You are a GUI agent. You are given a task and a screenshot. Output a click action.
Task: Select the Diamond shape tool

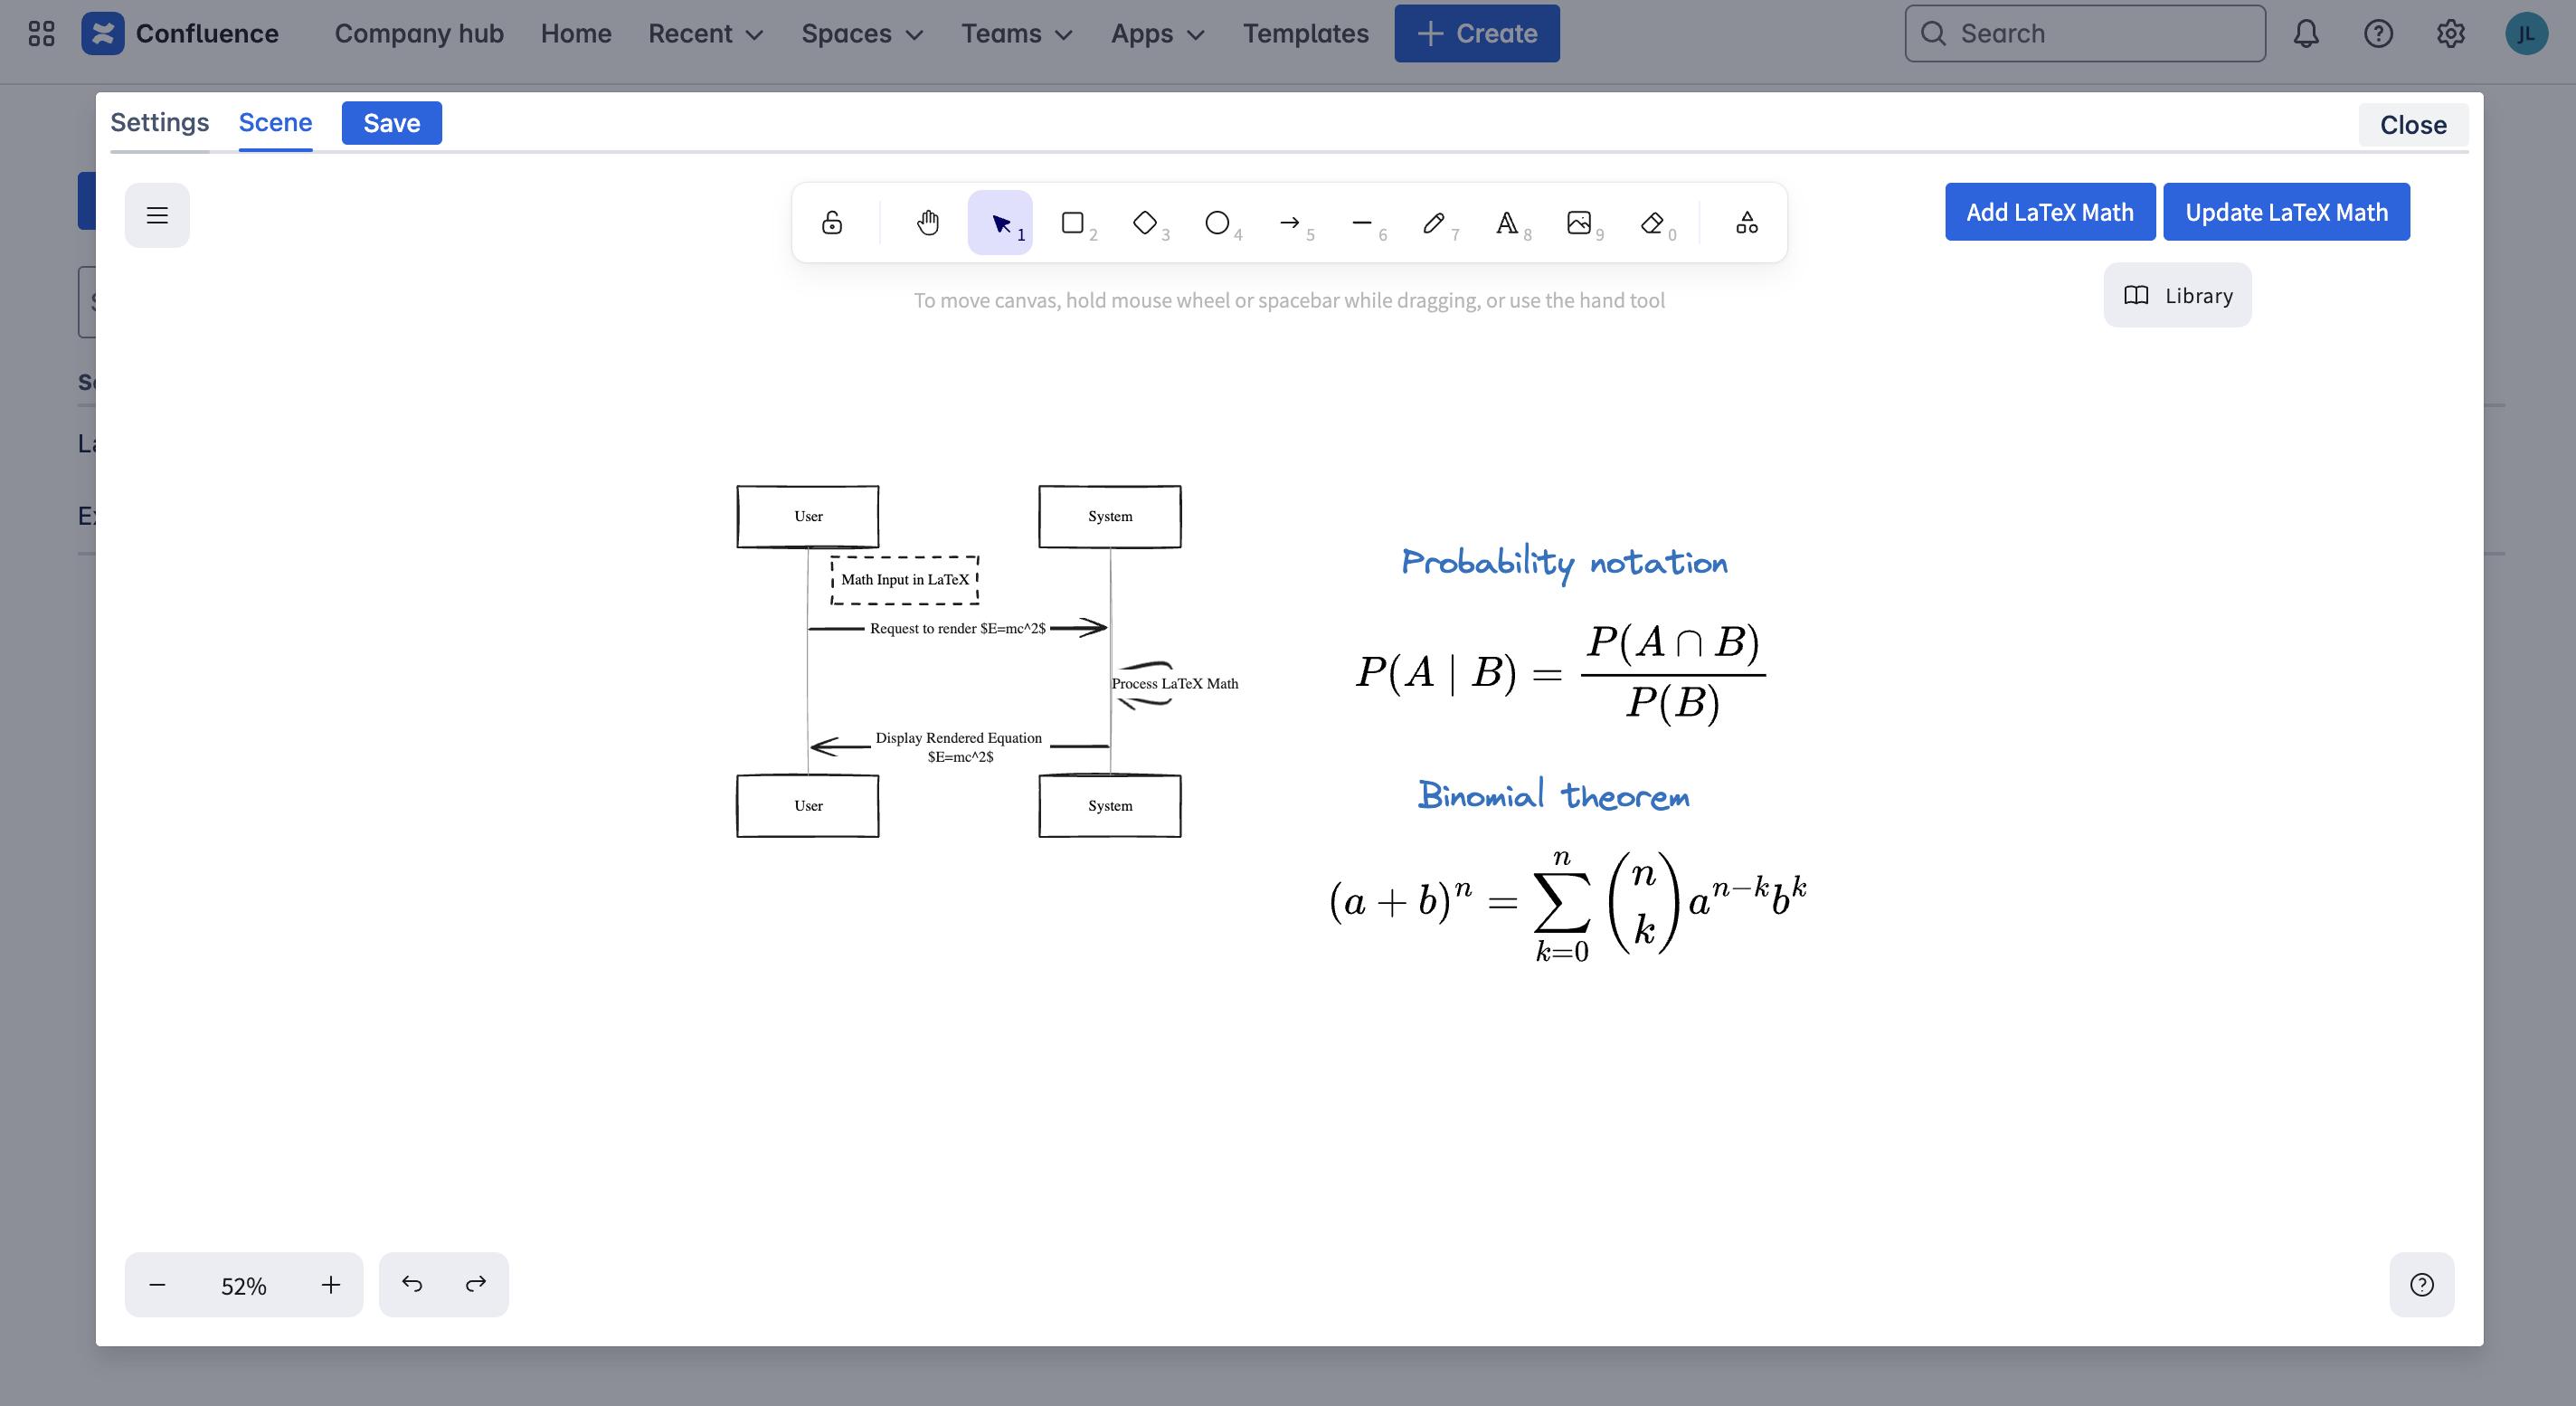click(x=1145, y=222)
